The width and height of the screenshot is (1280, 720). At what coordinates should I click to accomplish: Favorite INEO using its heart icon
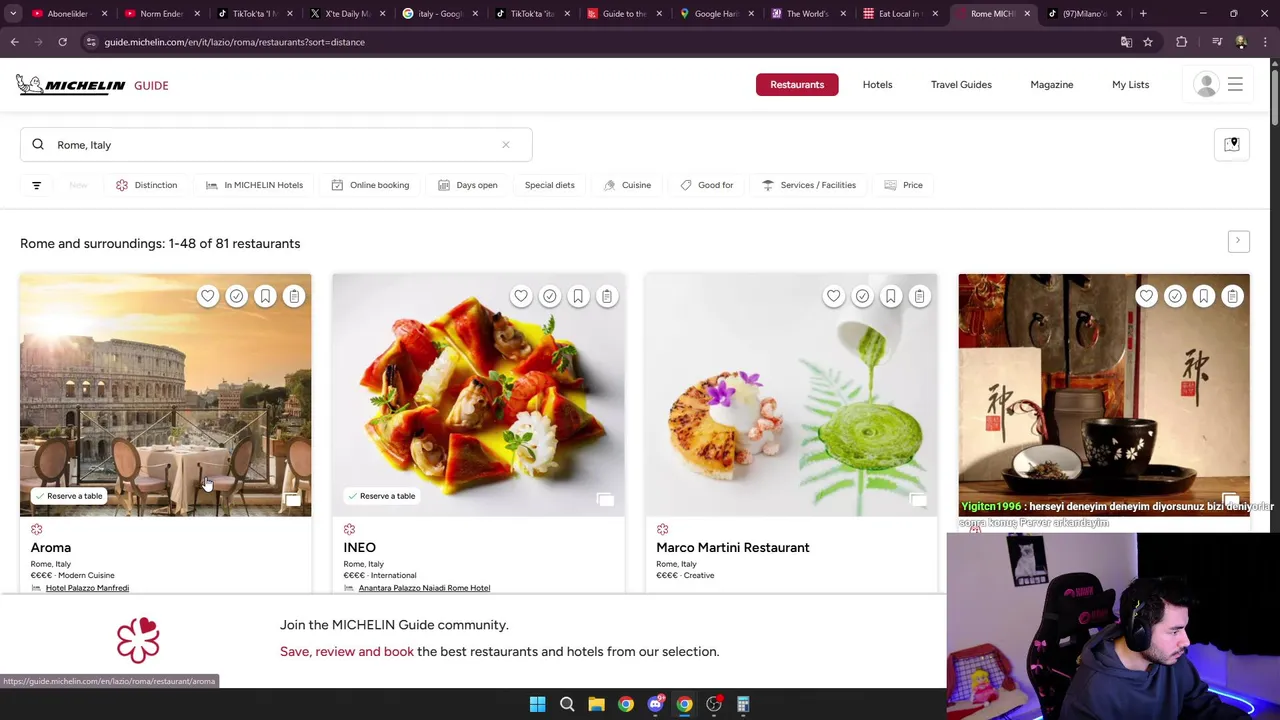(x=520, y=296)
